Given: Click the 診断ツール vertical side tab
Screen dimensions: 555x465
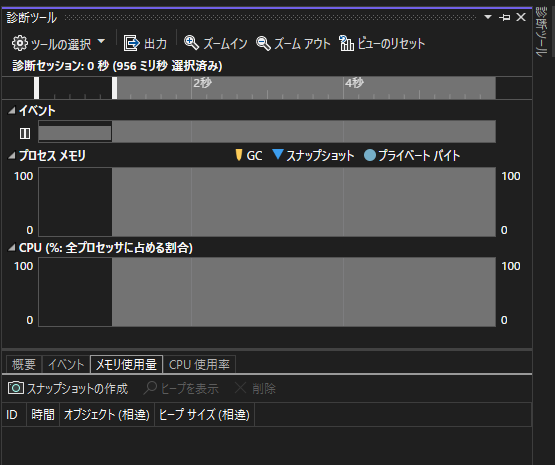Looking at the screenshot, I should click(x=542, y=32).
